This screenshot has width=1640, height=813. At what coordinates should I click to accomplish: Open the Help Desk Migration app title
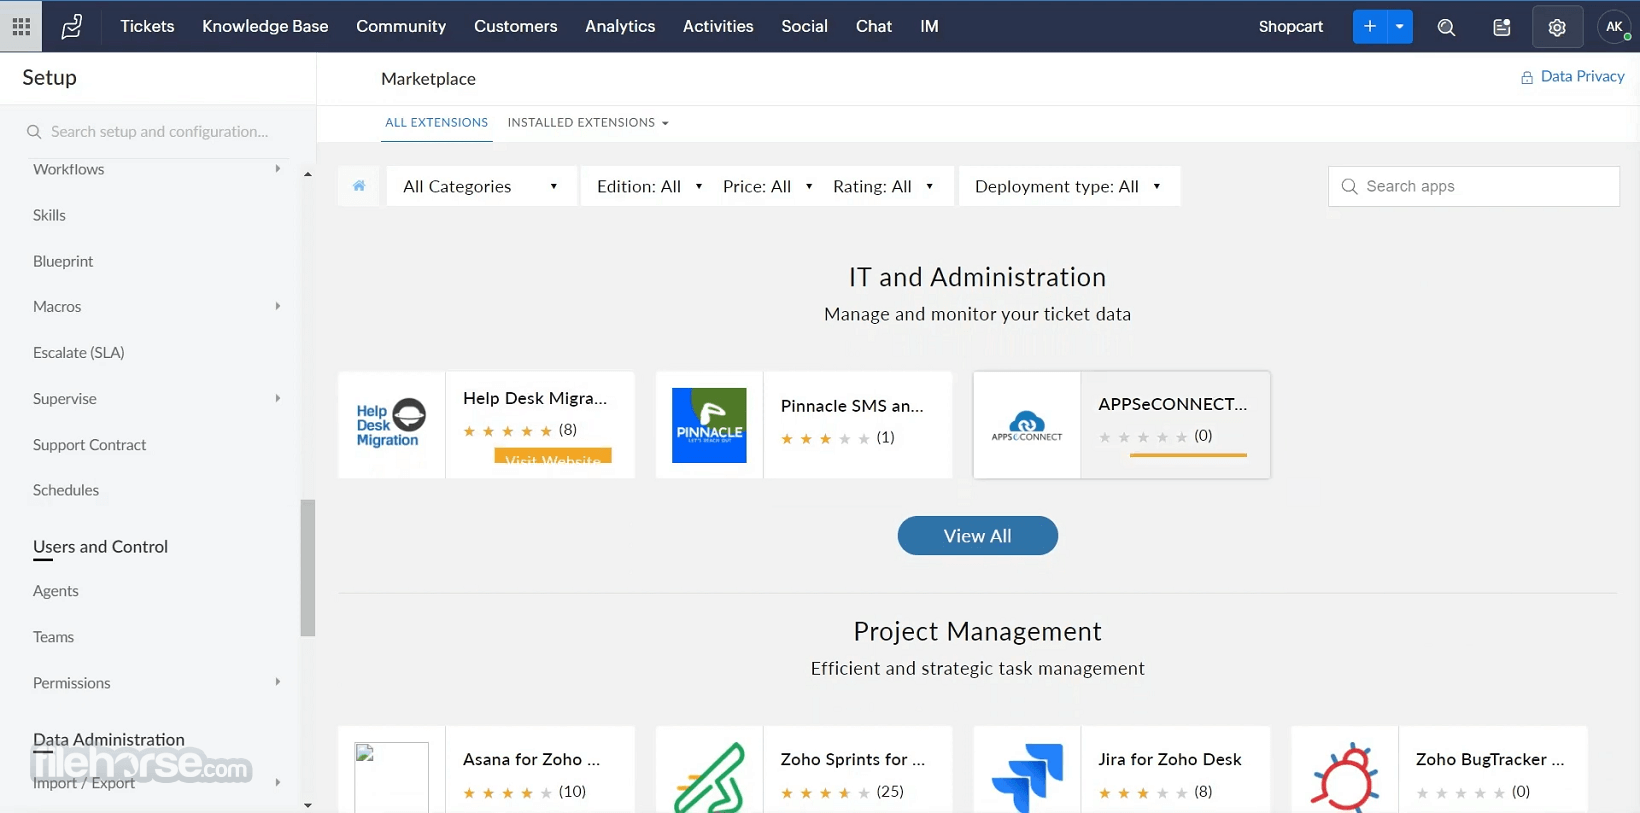click(x=535, y=398)
